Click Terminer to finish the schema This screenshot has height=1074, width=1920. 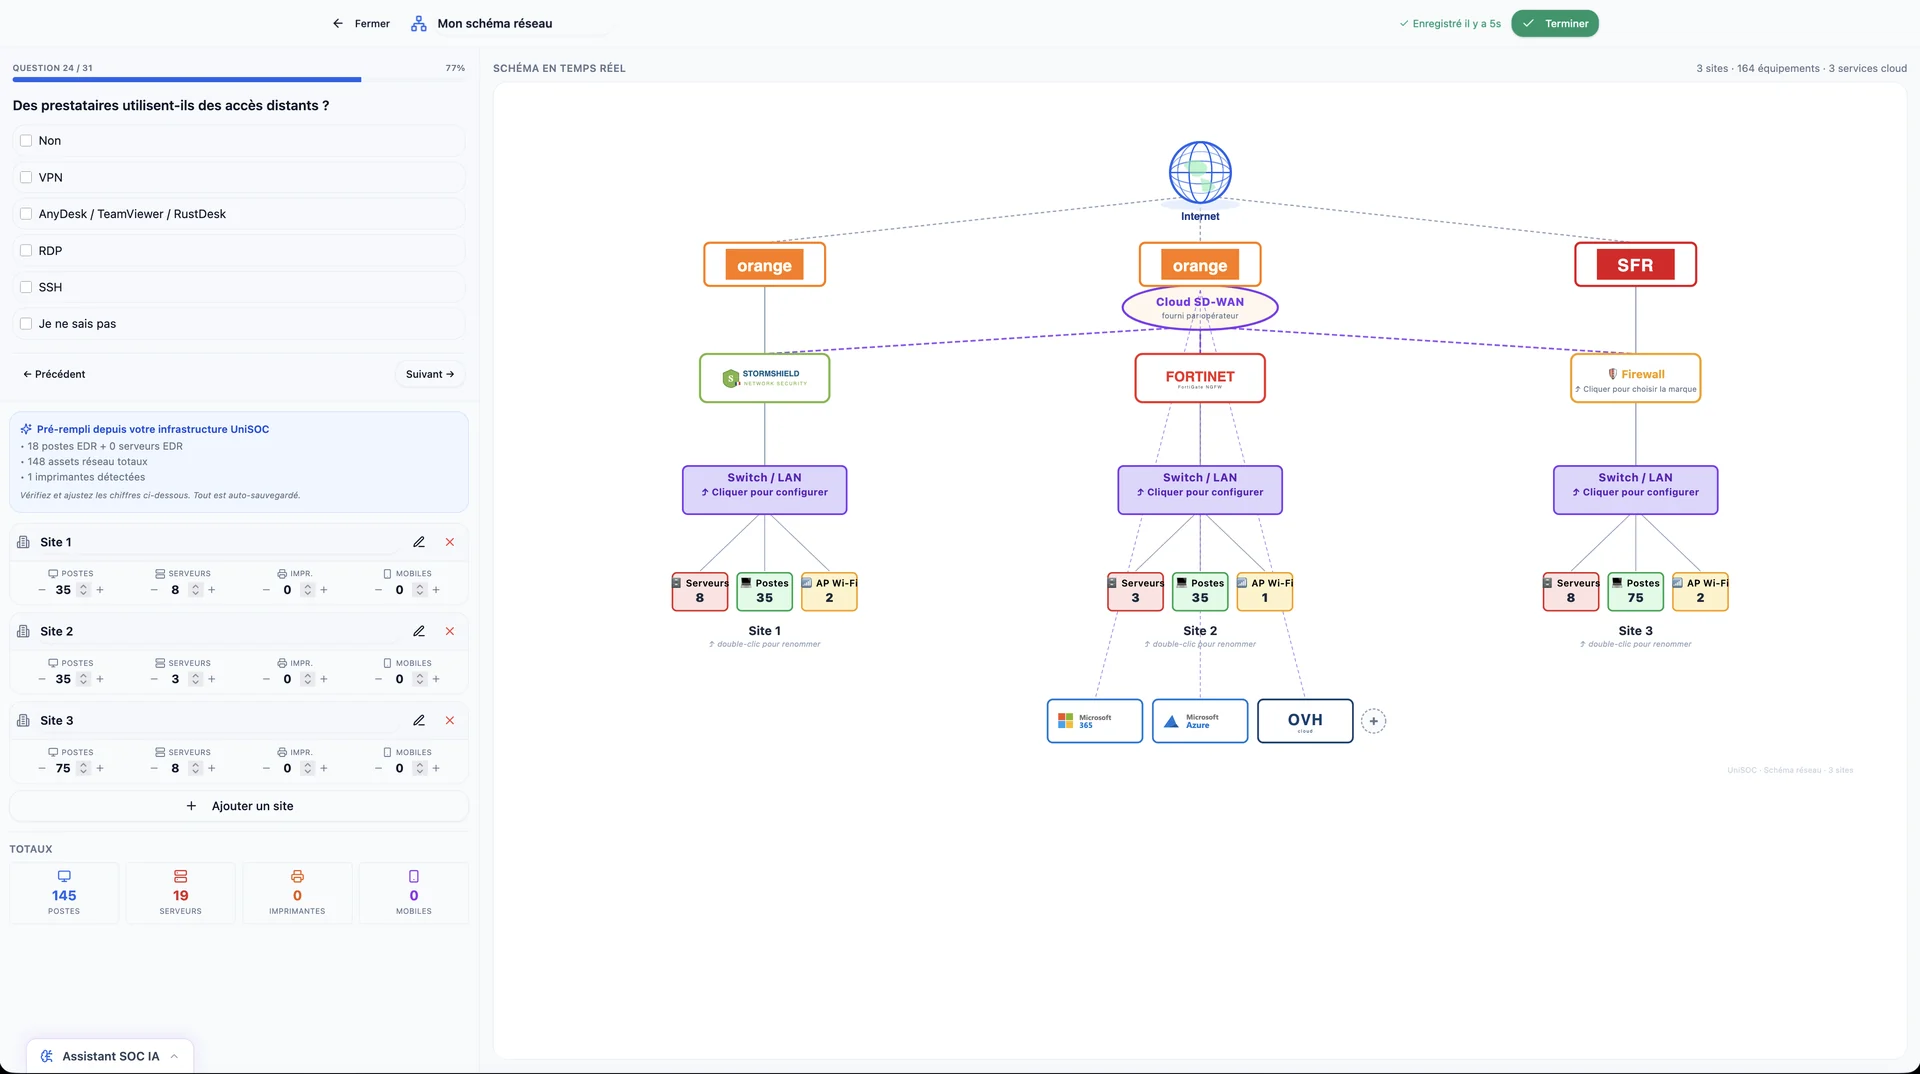[x=1555, y=24]
